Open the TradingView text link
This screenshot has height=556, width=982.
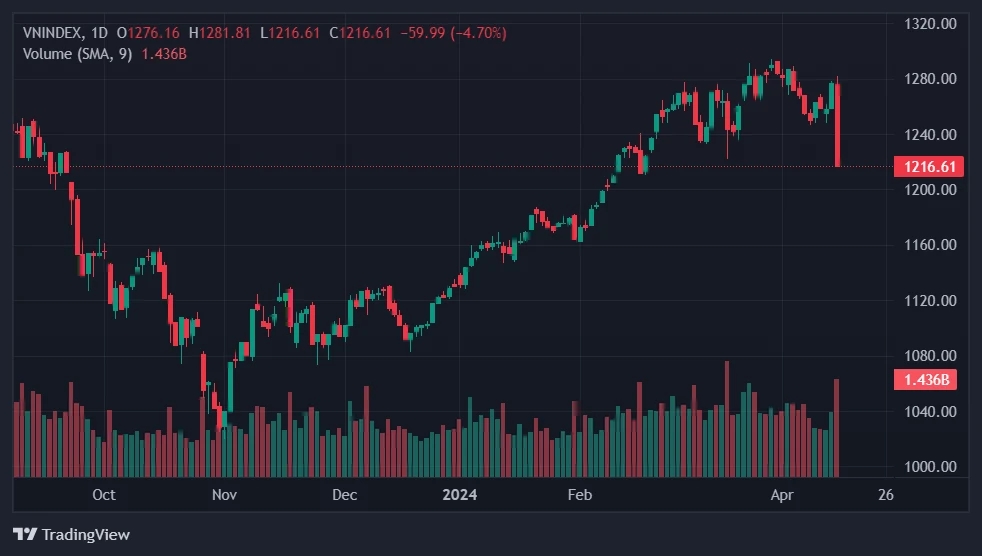click(x=84, y=534)
